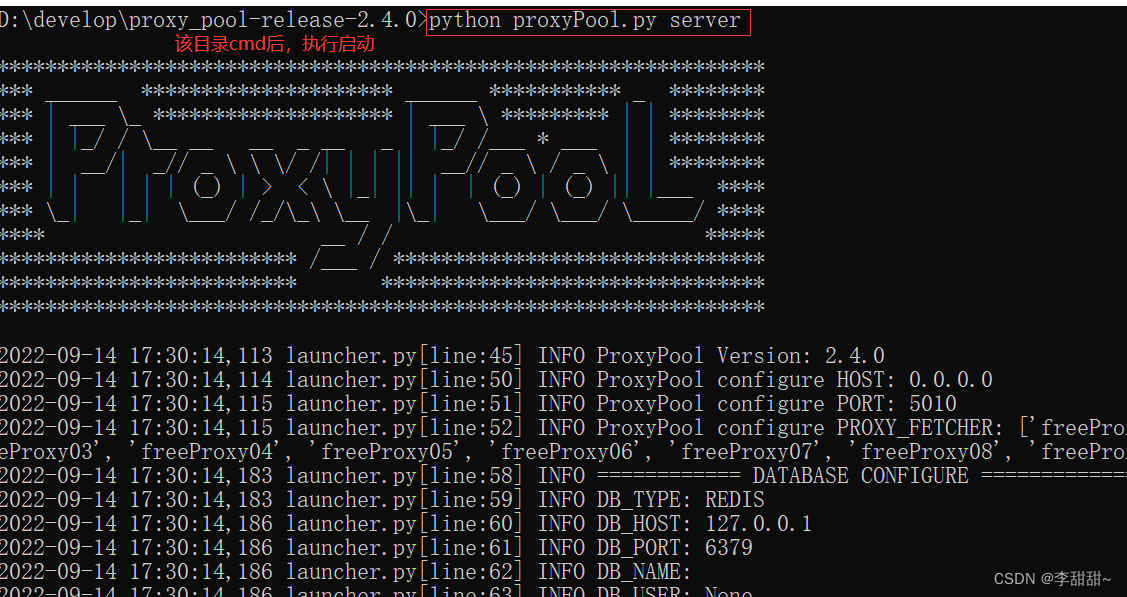Screen dimensions: 1127x597
Task: Click 'launcher.py[line:52]' in the log
Action: [x=405, y=428]
